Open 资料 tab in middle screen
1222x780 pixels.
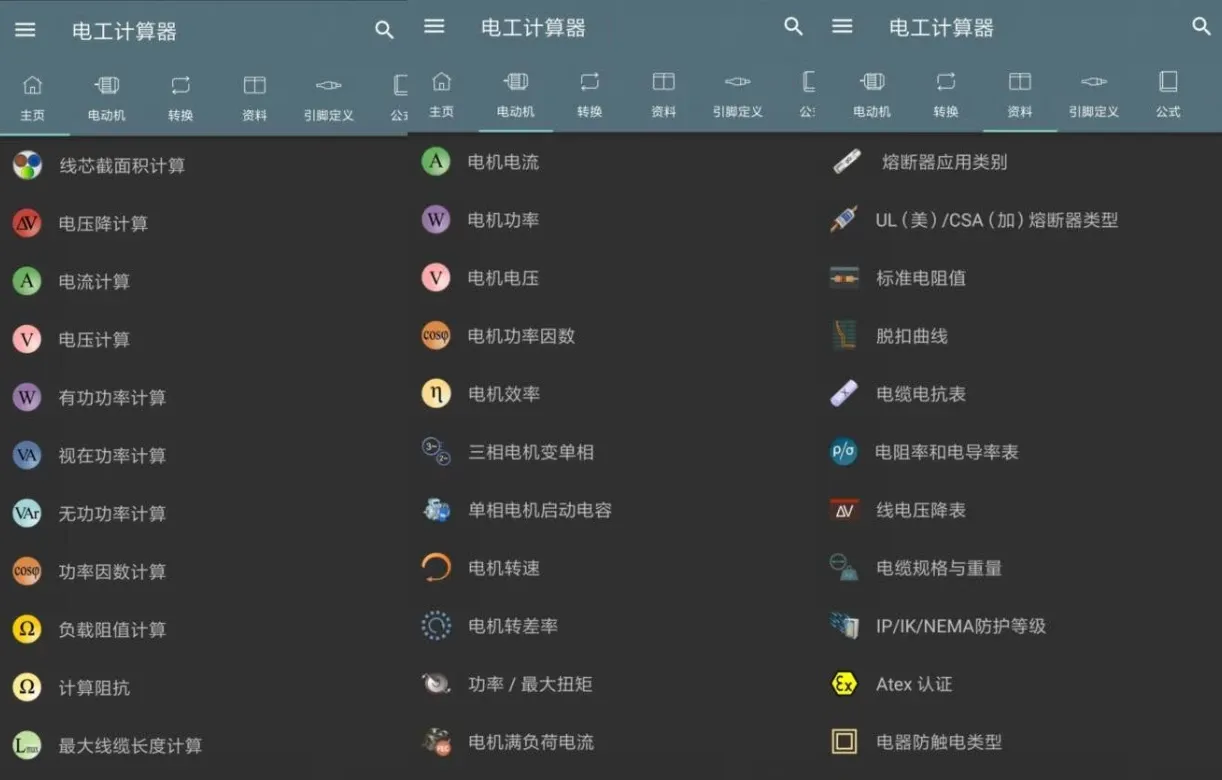pos(664,96)
